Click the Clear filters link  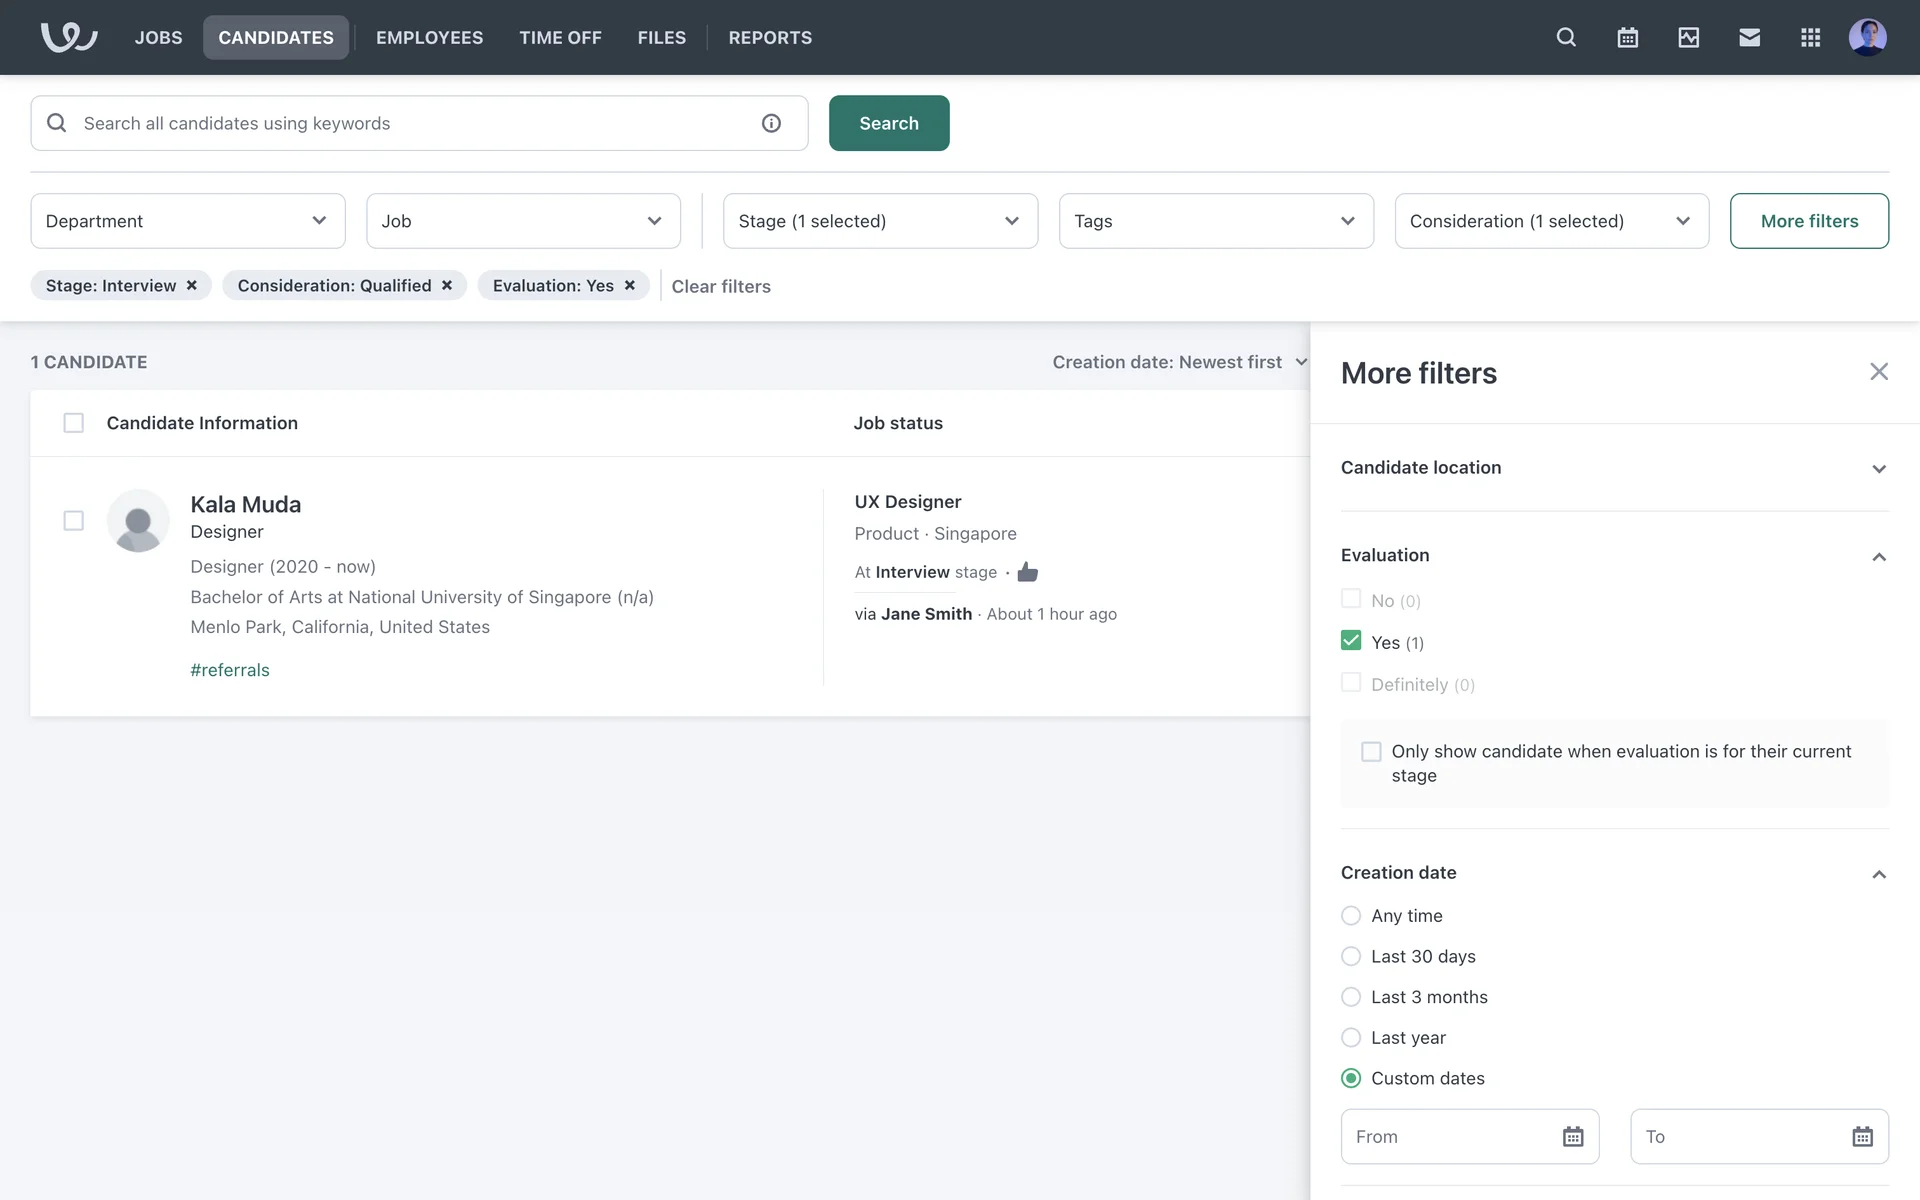[720, 287]
